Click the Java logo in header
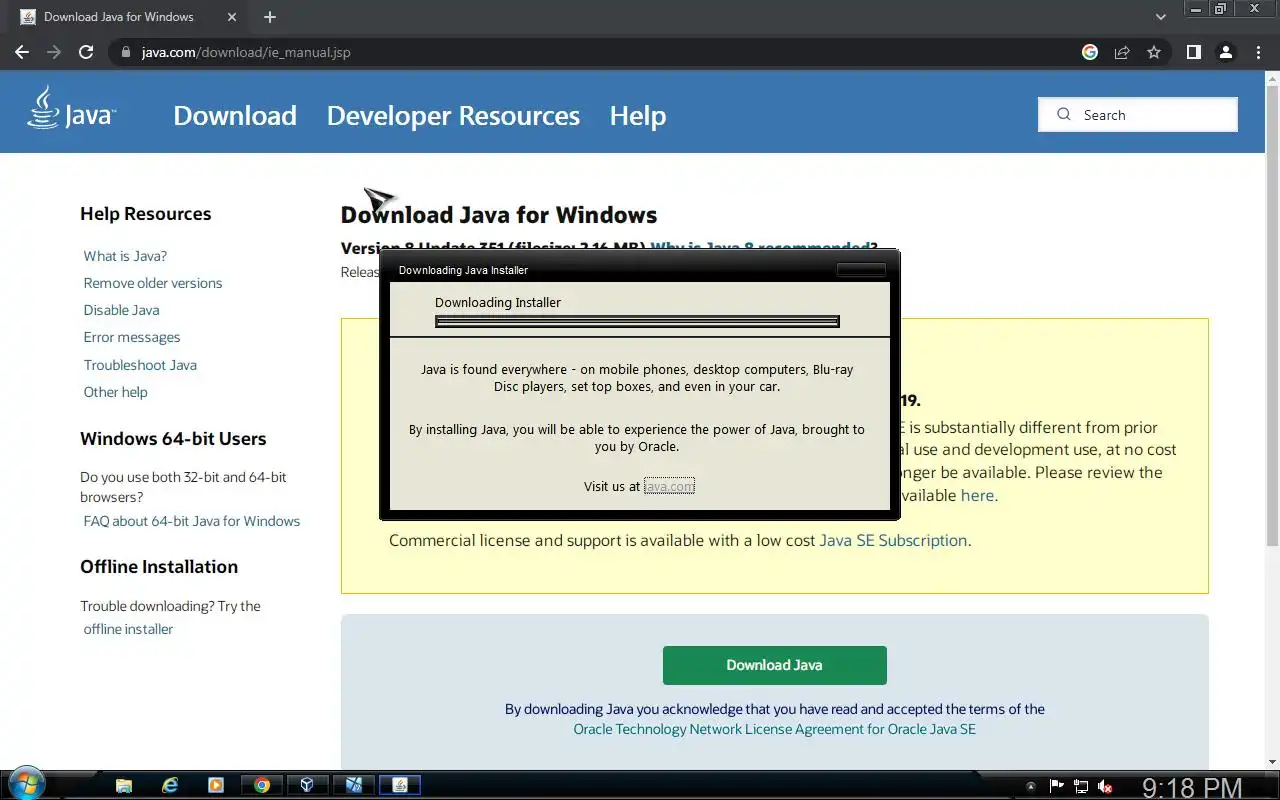The image size is (1280, 800). point(71,109)
